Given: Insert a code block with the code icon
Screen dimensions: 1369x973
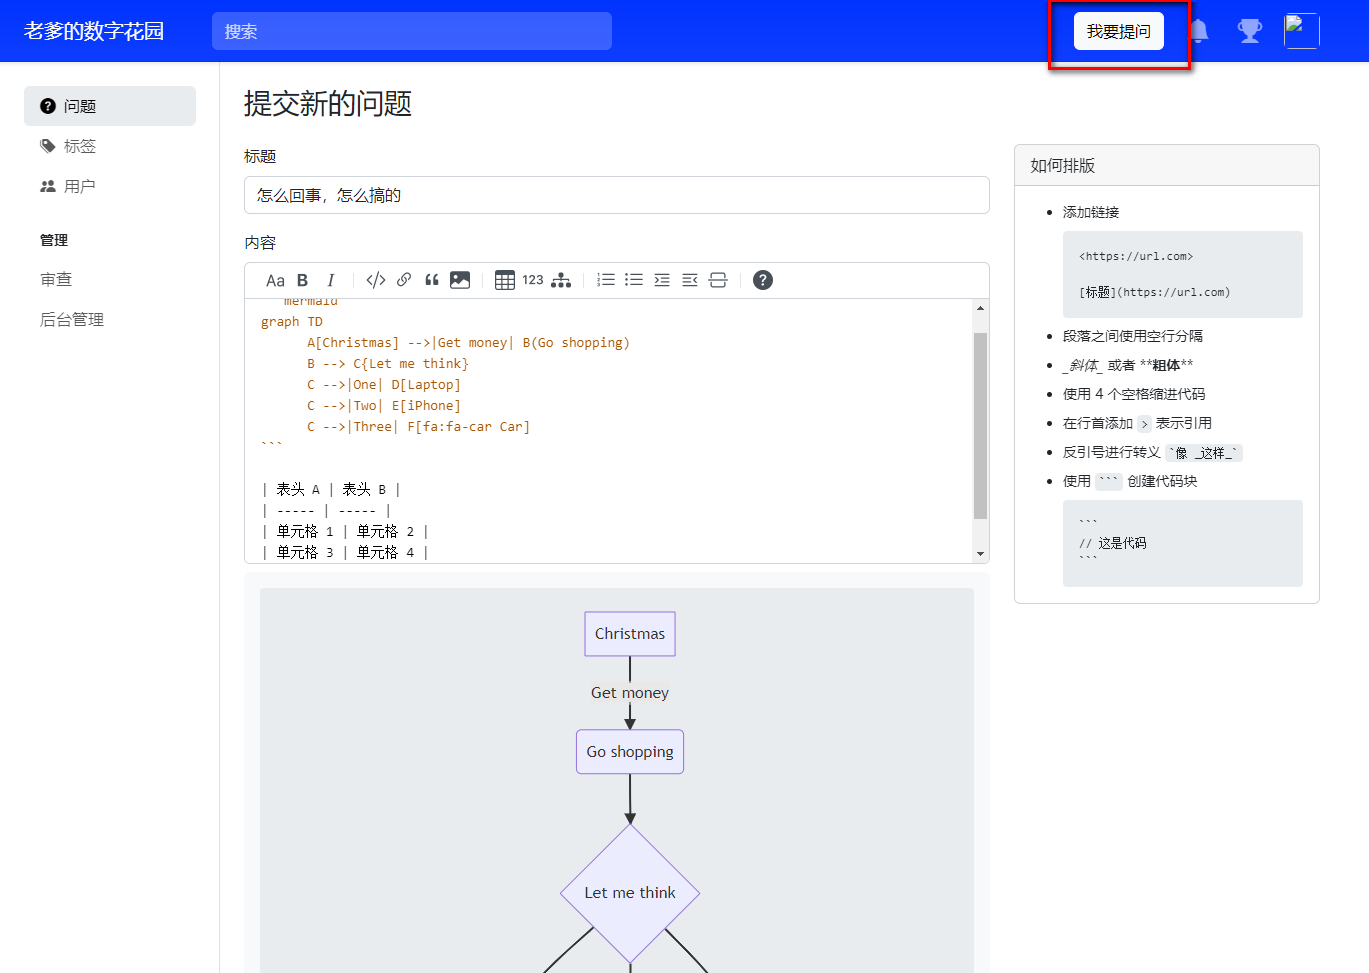Looking at the screenshot, I should pos(376,281).
